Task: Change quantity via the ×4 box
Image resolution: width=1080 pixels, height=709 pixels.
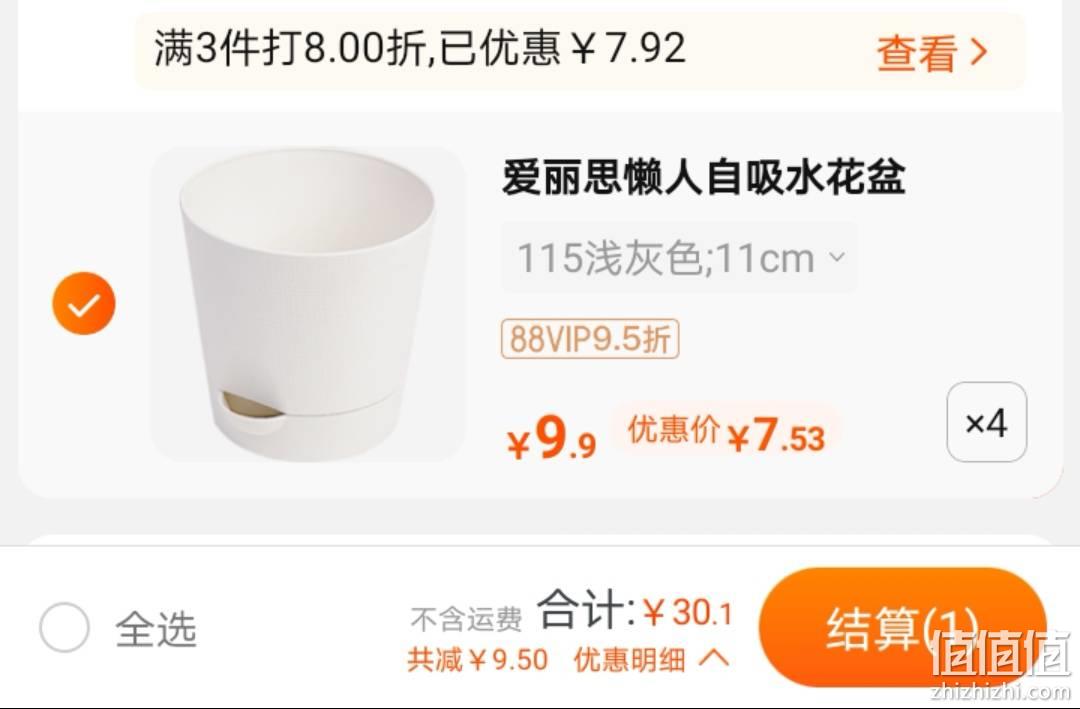Action: click(x=986, y=422)
